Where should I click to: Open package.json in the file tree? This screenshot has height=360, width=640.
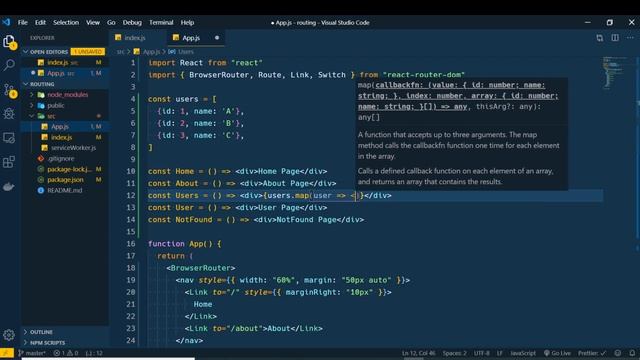[x=65, y=180]
